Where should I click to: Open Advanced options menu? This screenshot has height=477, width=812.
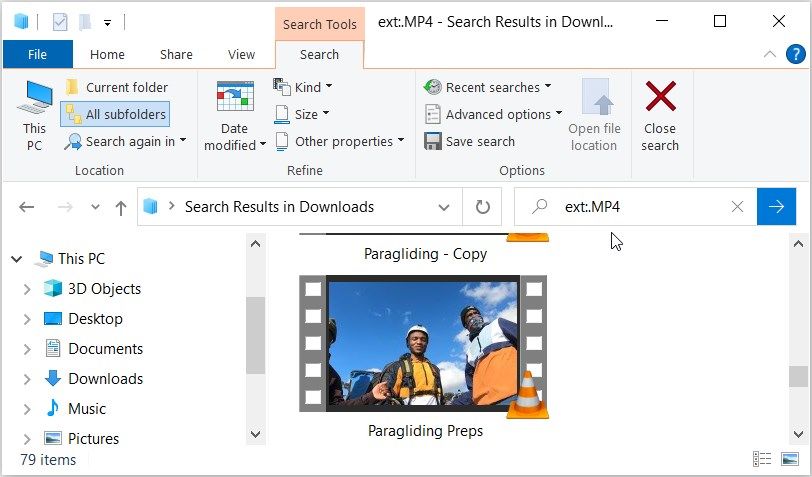(494, 115)
